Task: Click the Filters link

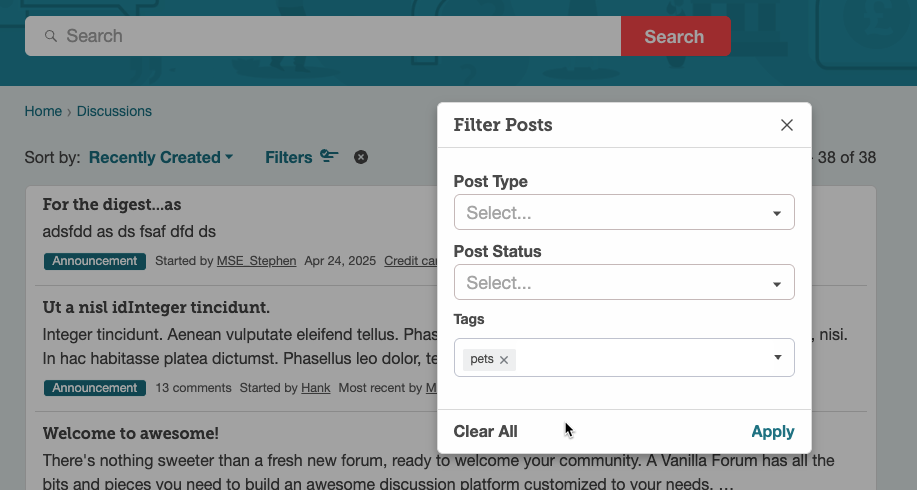Action: point(289,157)
